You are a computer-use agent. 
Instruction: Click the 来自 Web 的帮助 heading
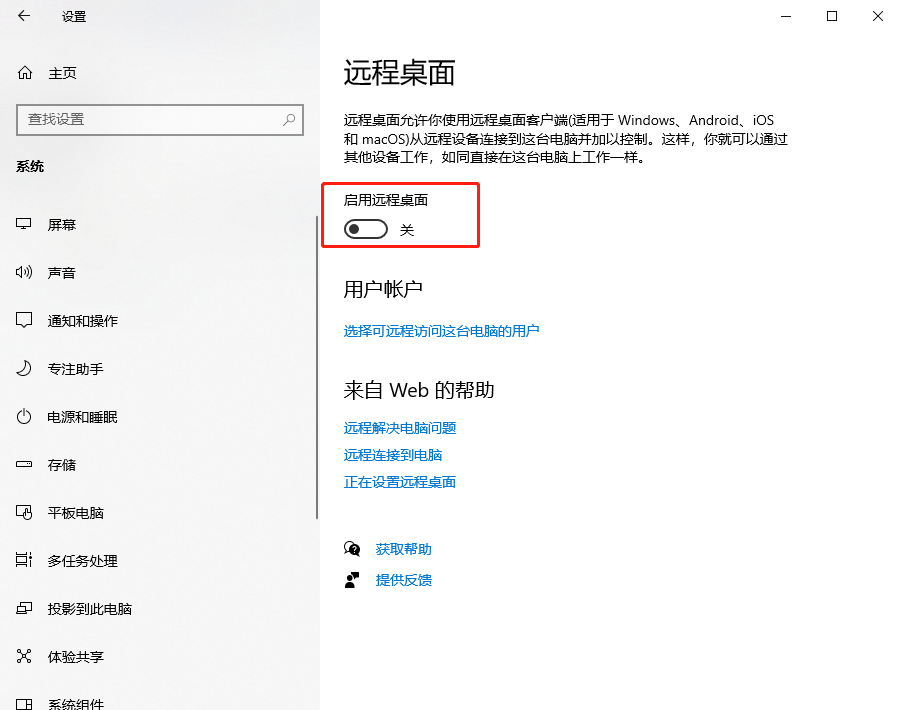pos(419,390)
